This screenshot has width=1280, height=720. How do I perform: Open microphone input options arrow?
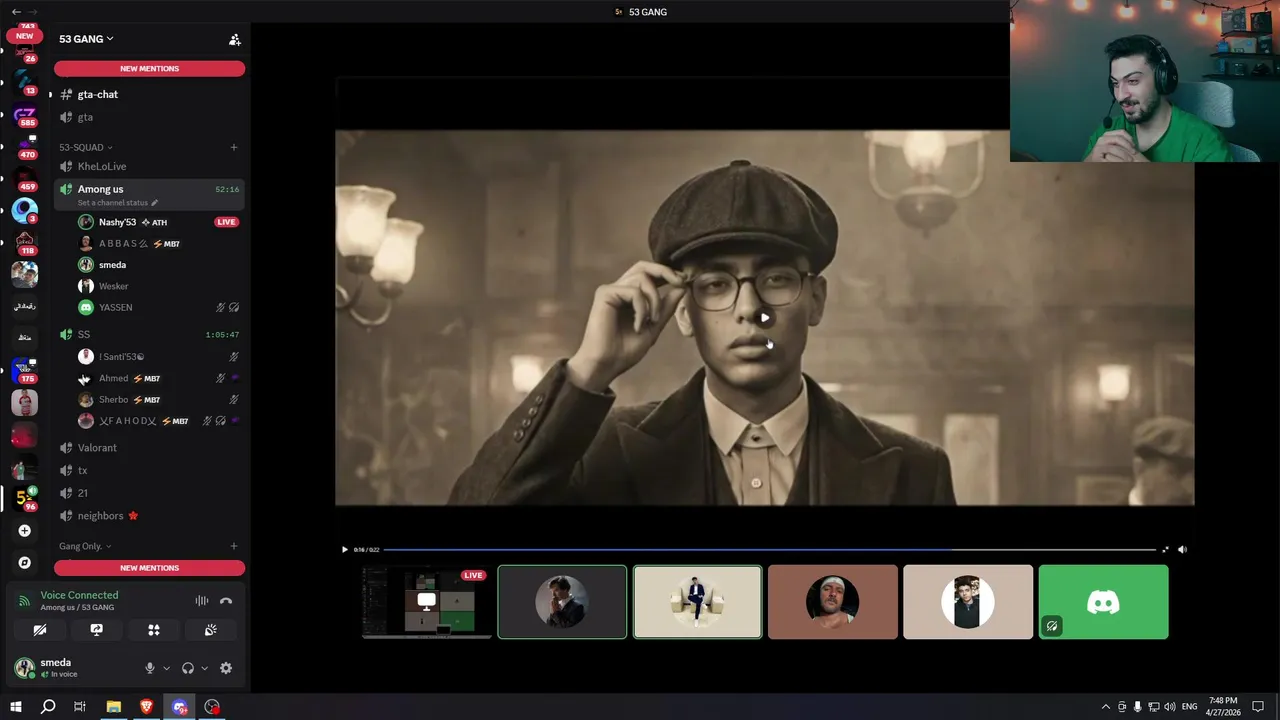pyautogui.click(x=166, y=668)
